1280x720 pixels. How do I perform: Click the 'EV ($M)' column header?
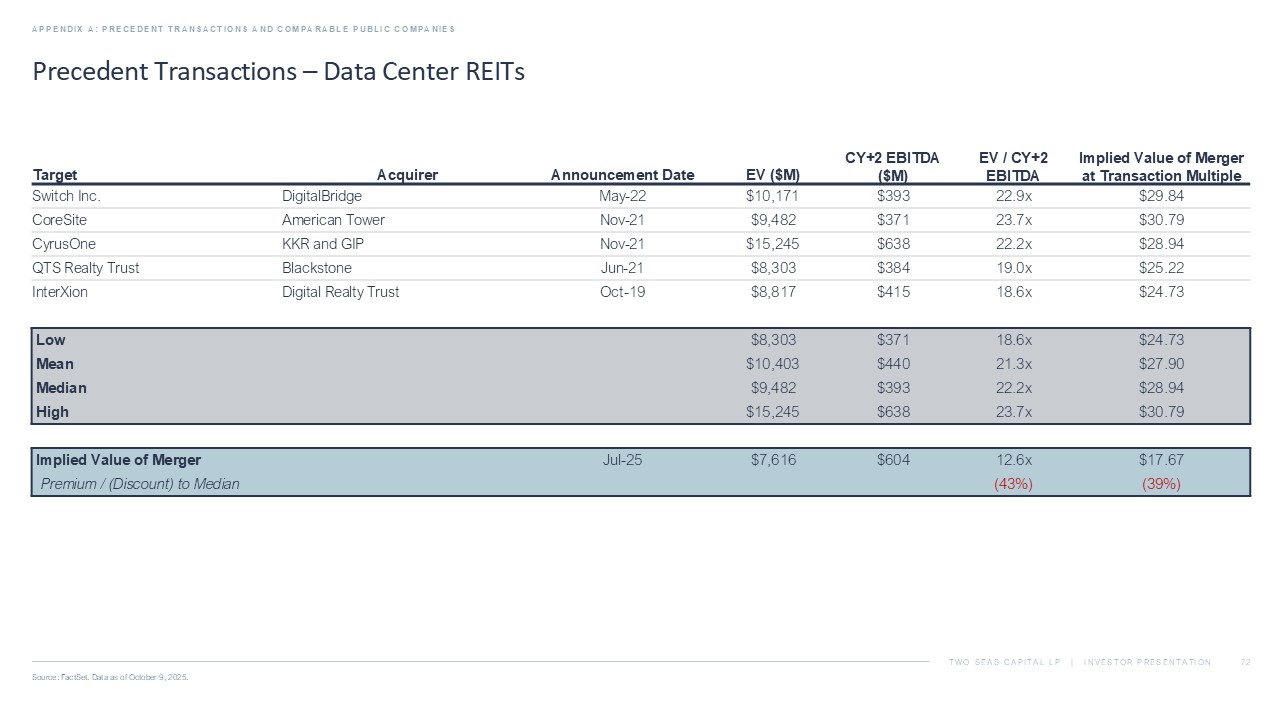pyautogui.click(x=773, y=175)
